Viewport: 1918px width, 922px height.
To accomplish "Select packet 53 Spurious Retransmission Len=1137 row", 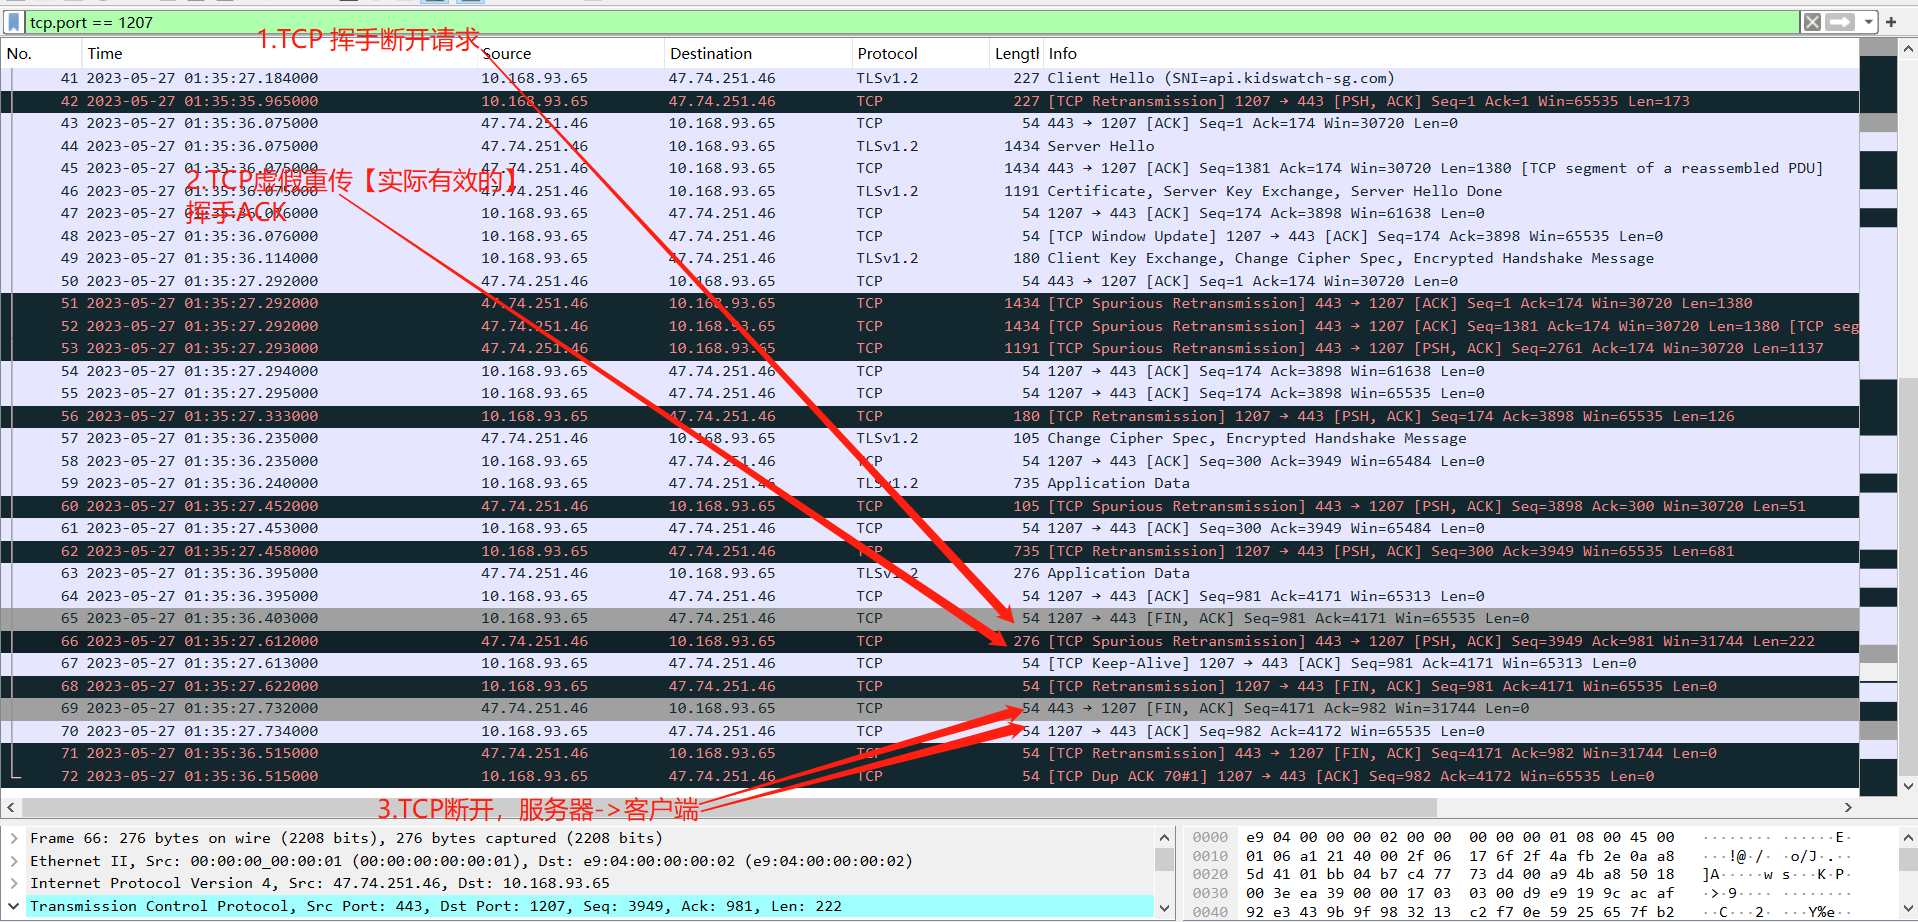I will click(930, 348).
